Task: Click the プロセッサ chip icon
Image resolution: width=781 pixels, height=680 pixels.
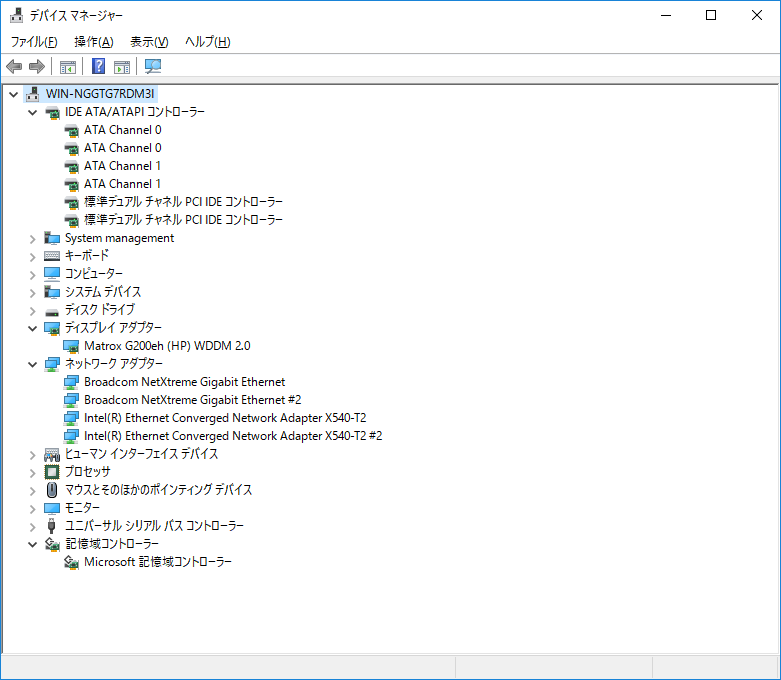Action: tap(52, 472)
